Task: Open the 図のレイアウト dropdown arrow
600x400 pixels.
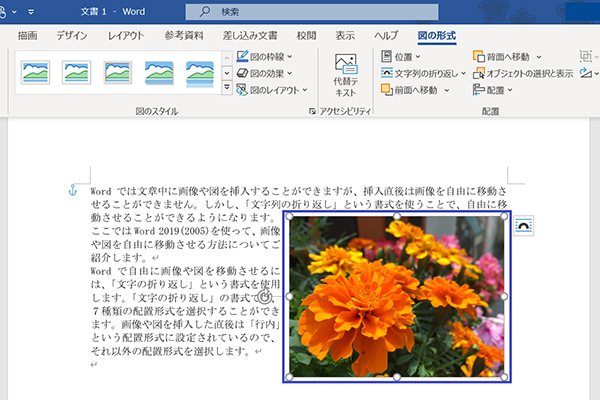Action: tap(305, 90)
